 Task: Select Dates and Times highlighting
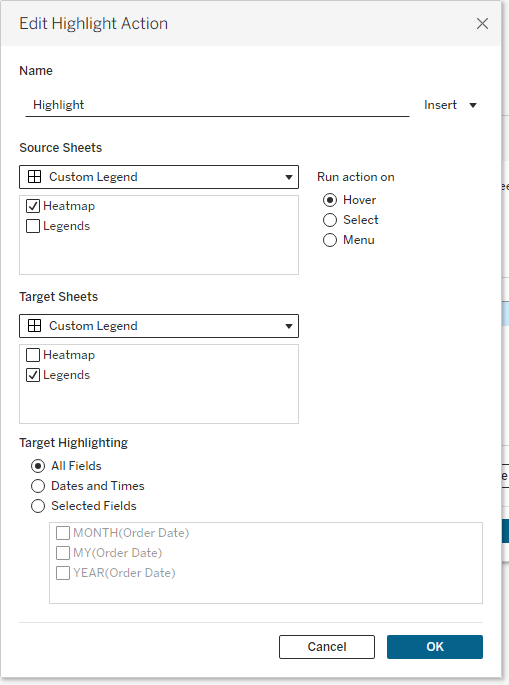coord(38,486)
